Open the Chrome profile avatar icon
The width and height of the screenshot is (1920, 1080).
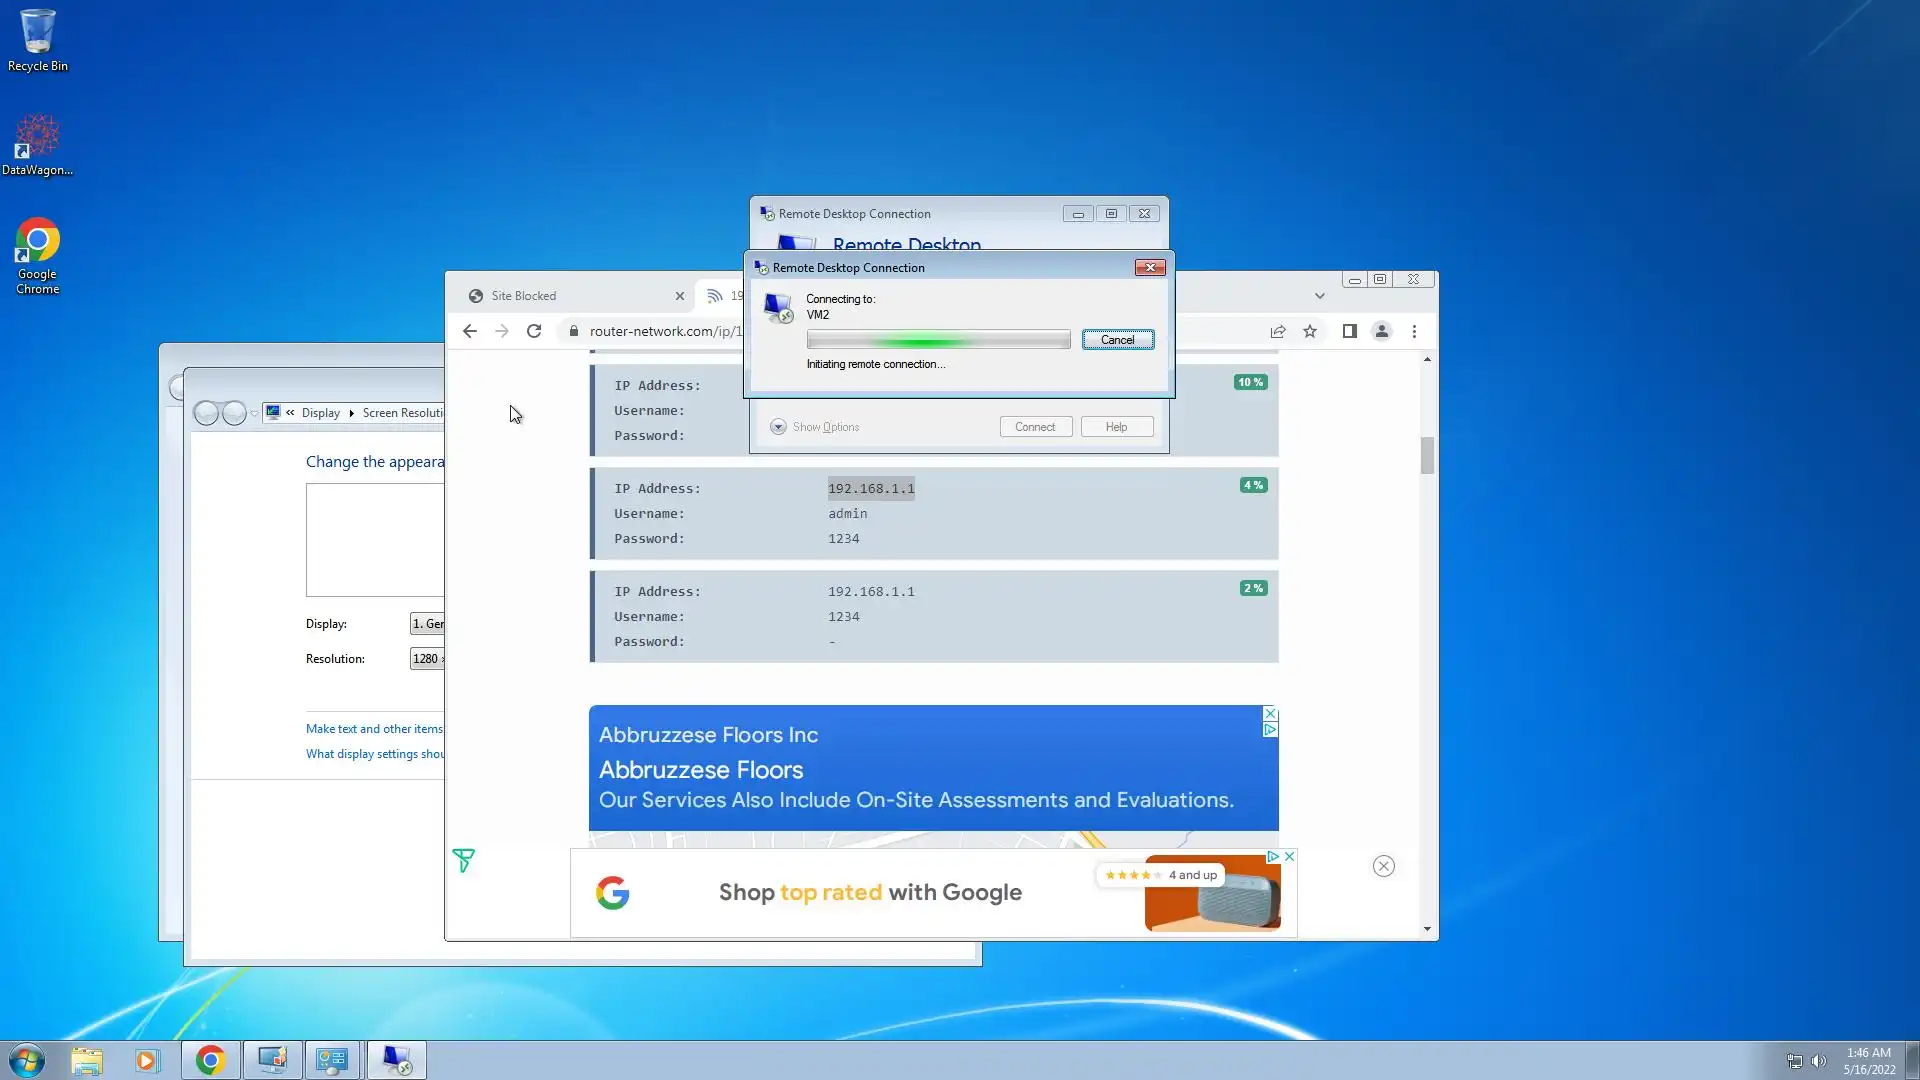[1381, 331]
